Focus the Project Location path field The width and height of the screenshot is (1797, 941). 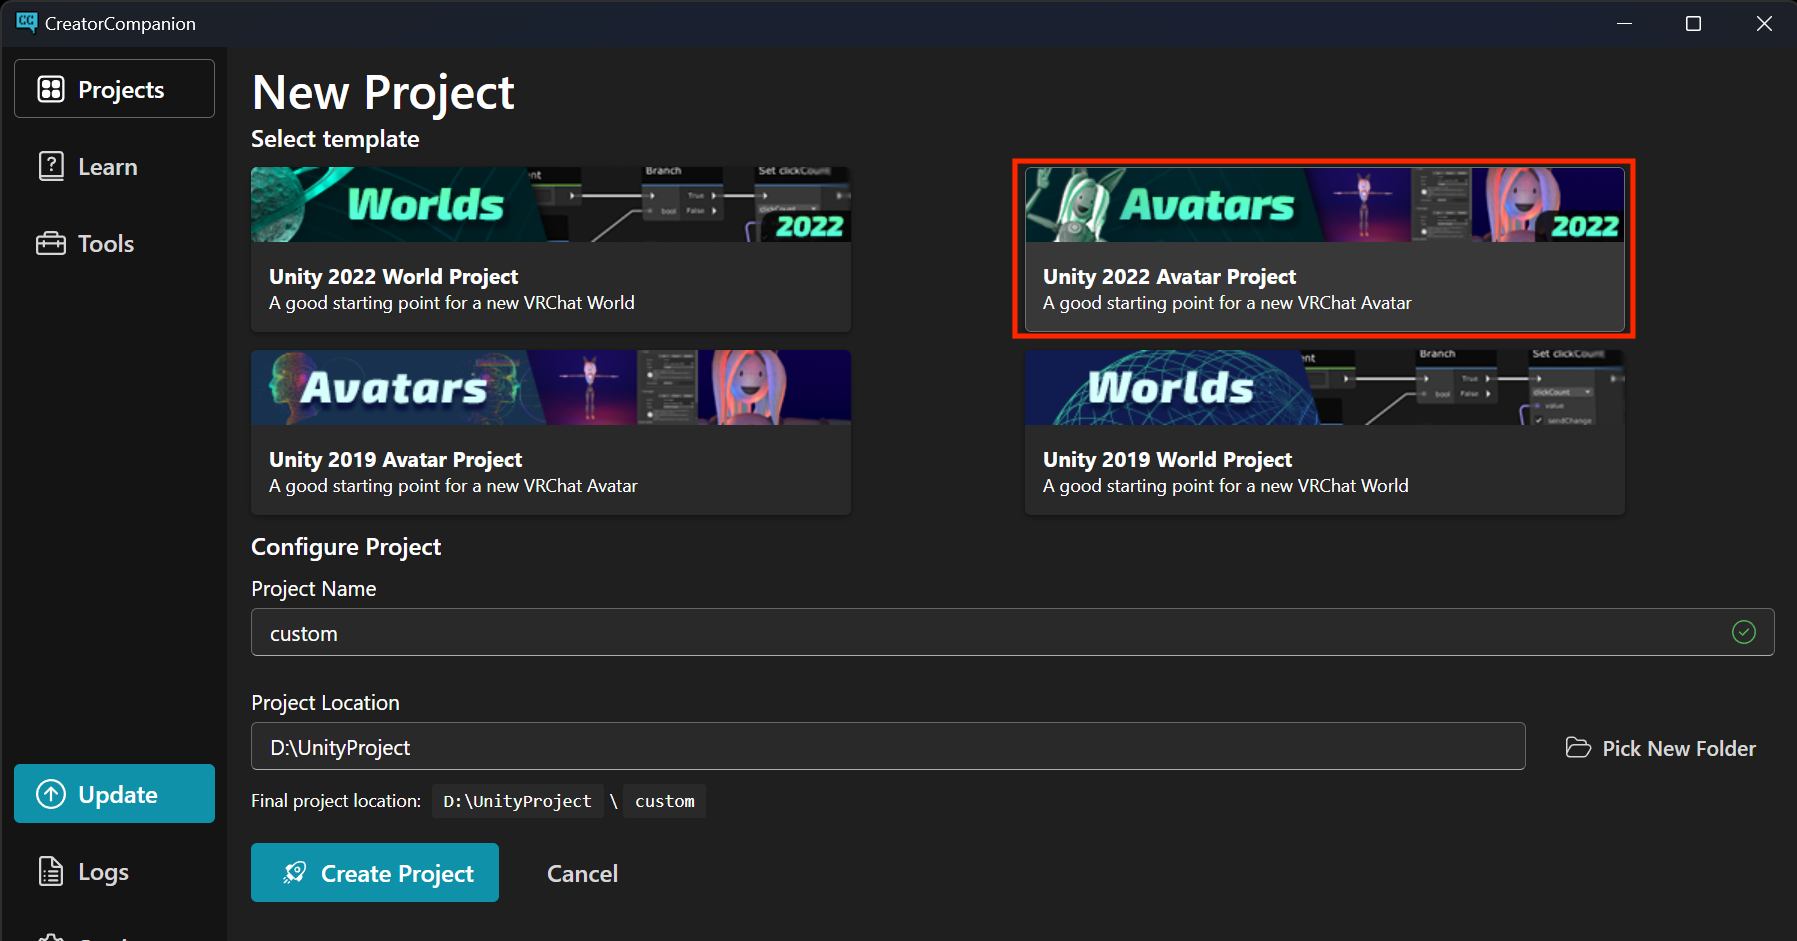click(887, 747)
